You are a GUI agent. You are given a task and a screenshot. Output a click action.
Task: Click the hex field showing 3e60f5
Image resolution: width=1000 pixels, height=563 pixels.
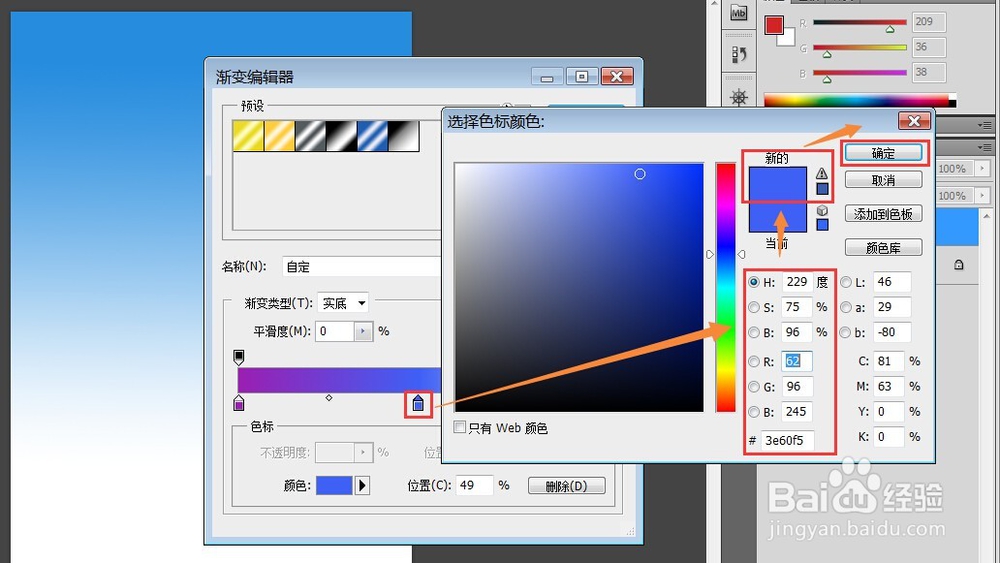point(787,440)
